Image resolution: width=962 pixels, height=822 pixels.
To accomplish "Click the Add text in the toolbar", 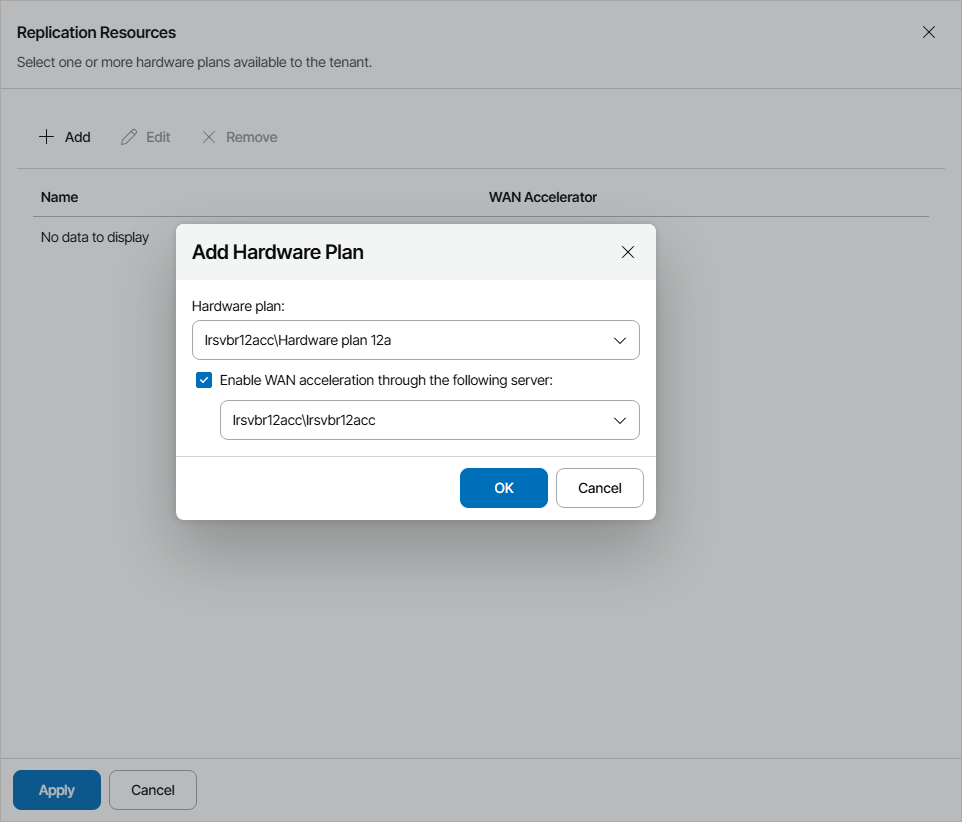I will click(x=77, y=137).
